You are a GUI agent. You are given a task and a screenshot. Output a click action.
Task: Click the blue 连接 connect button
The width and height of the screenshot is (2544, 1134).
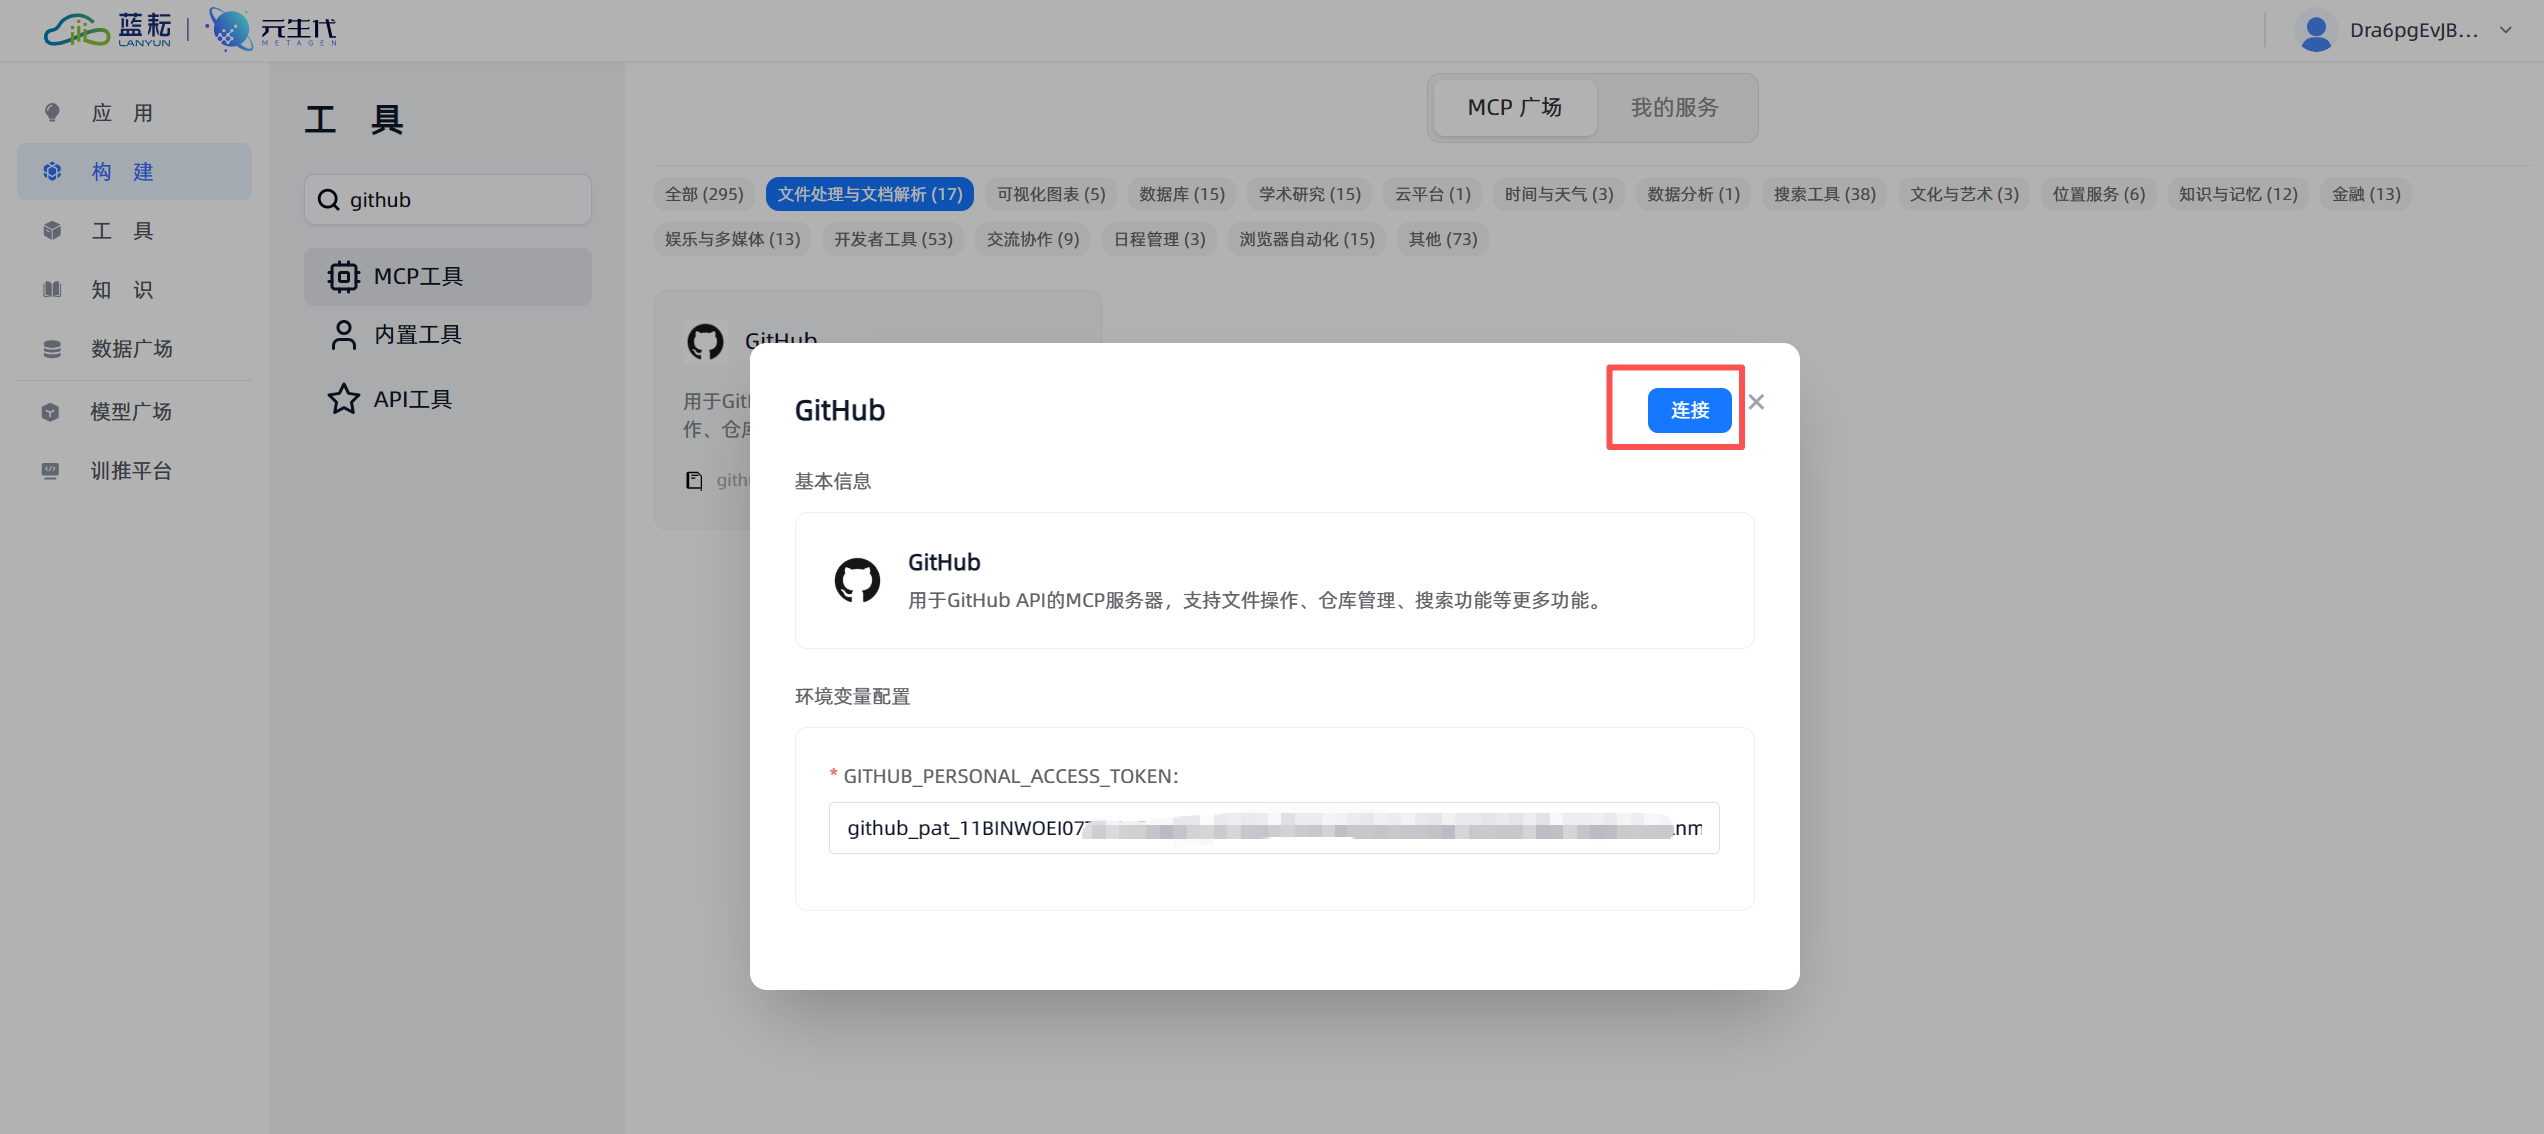(1688, 410)
